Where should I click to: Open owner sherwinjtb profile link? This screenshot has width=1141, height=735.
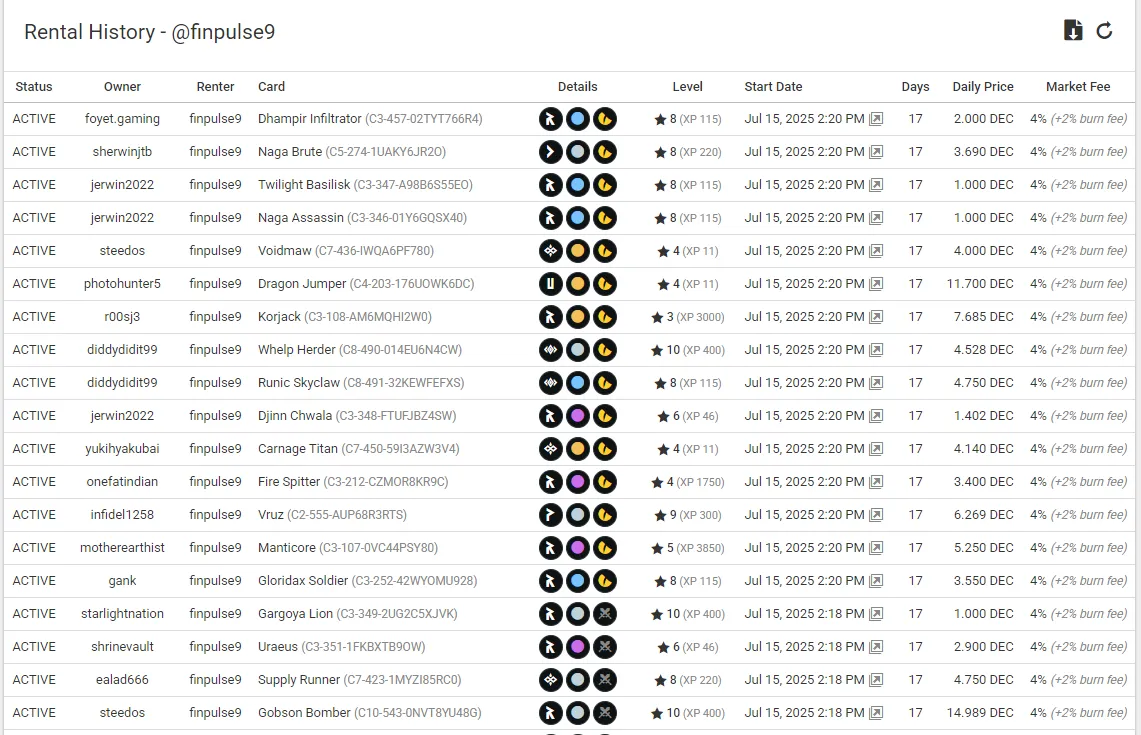coord(122,152)
